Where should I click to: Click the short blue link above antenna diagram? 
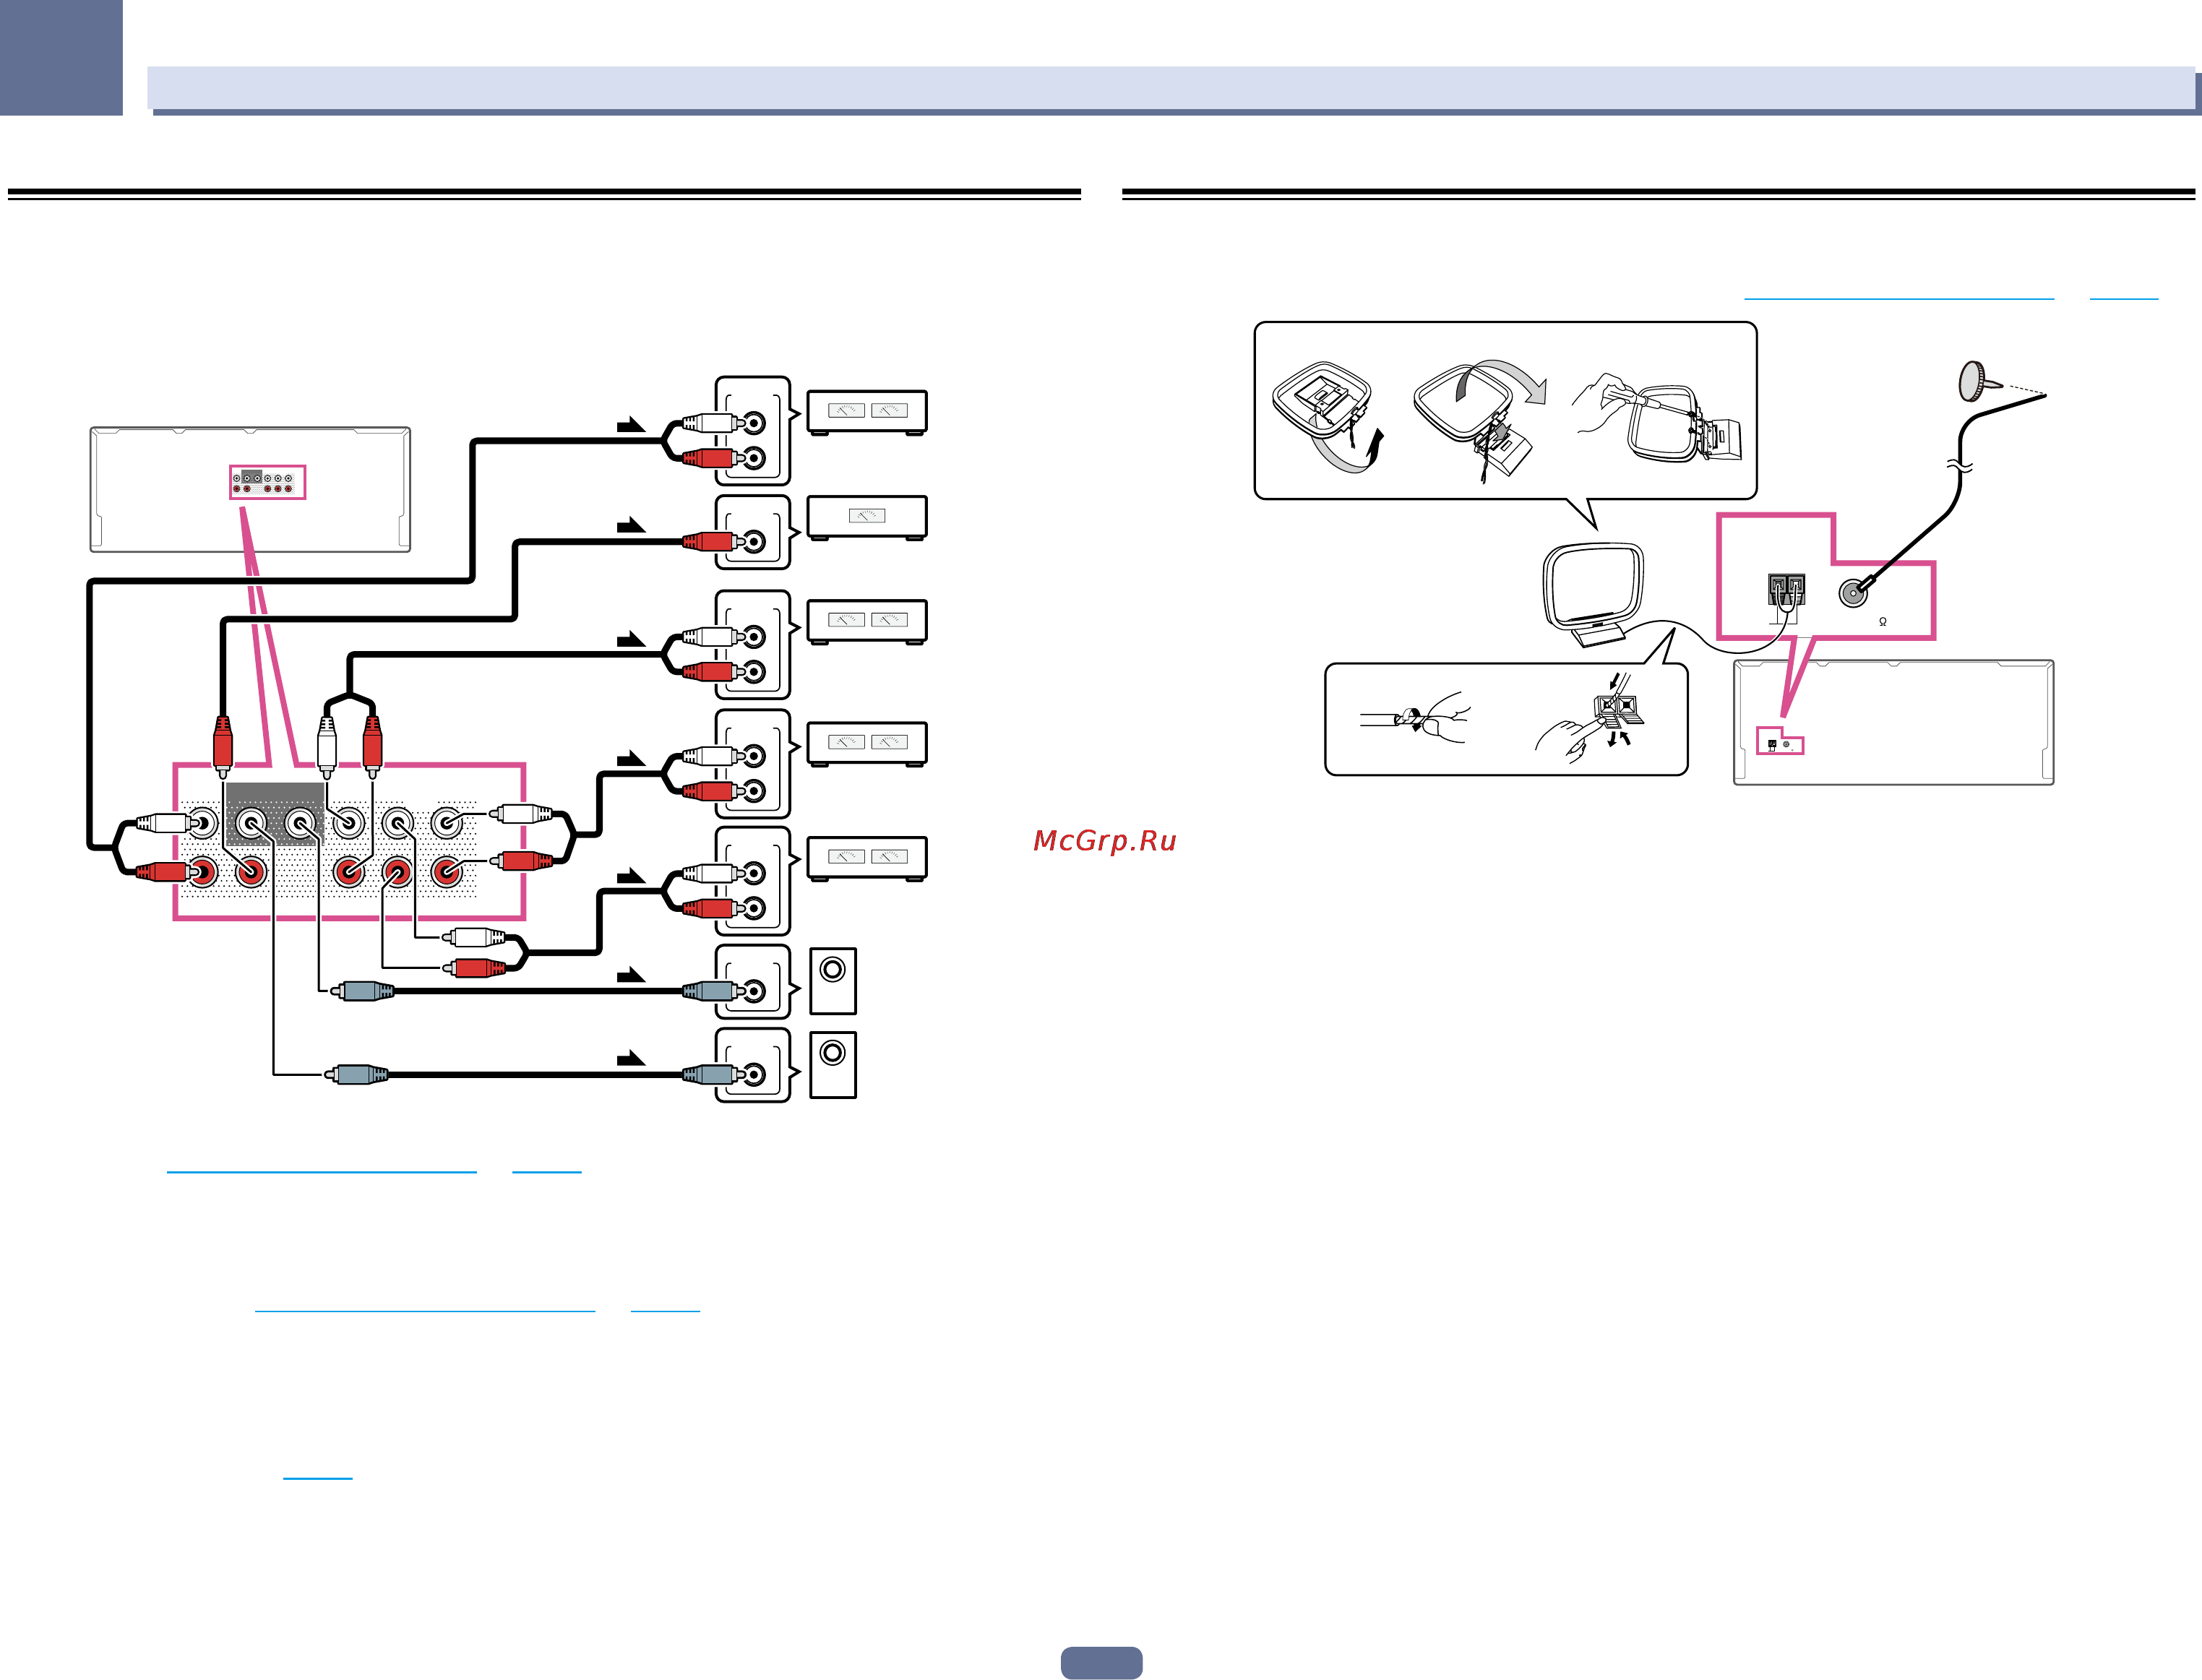coord(2124,298)
